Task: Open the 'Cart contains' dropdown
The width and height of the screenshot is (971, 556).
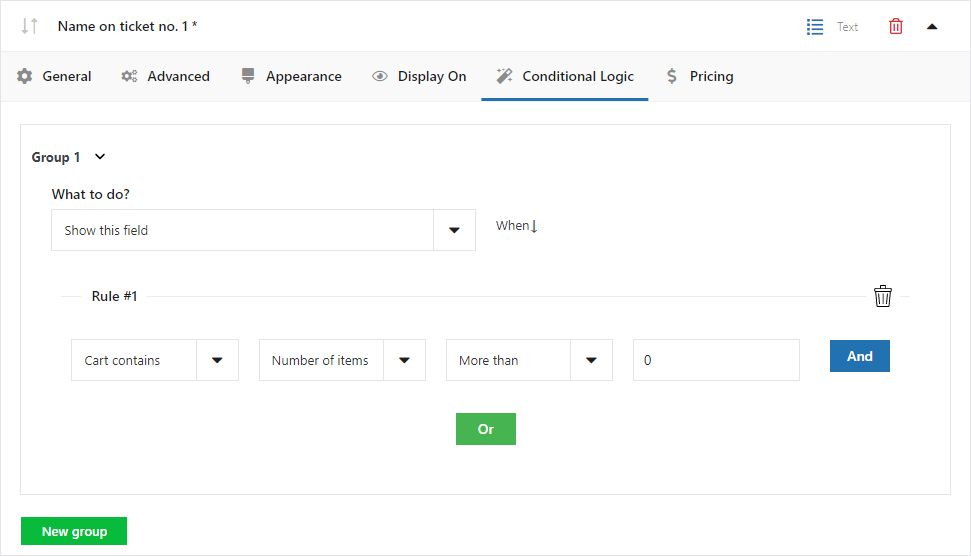Action: [155, 360]
